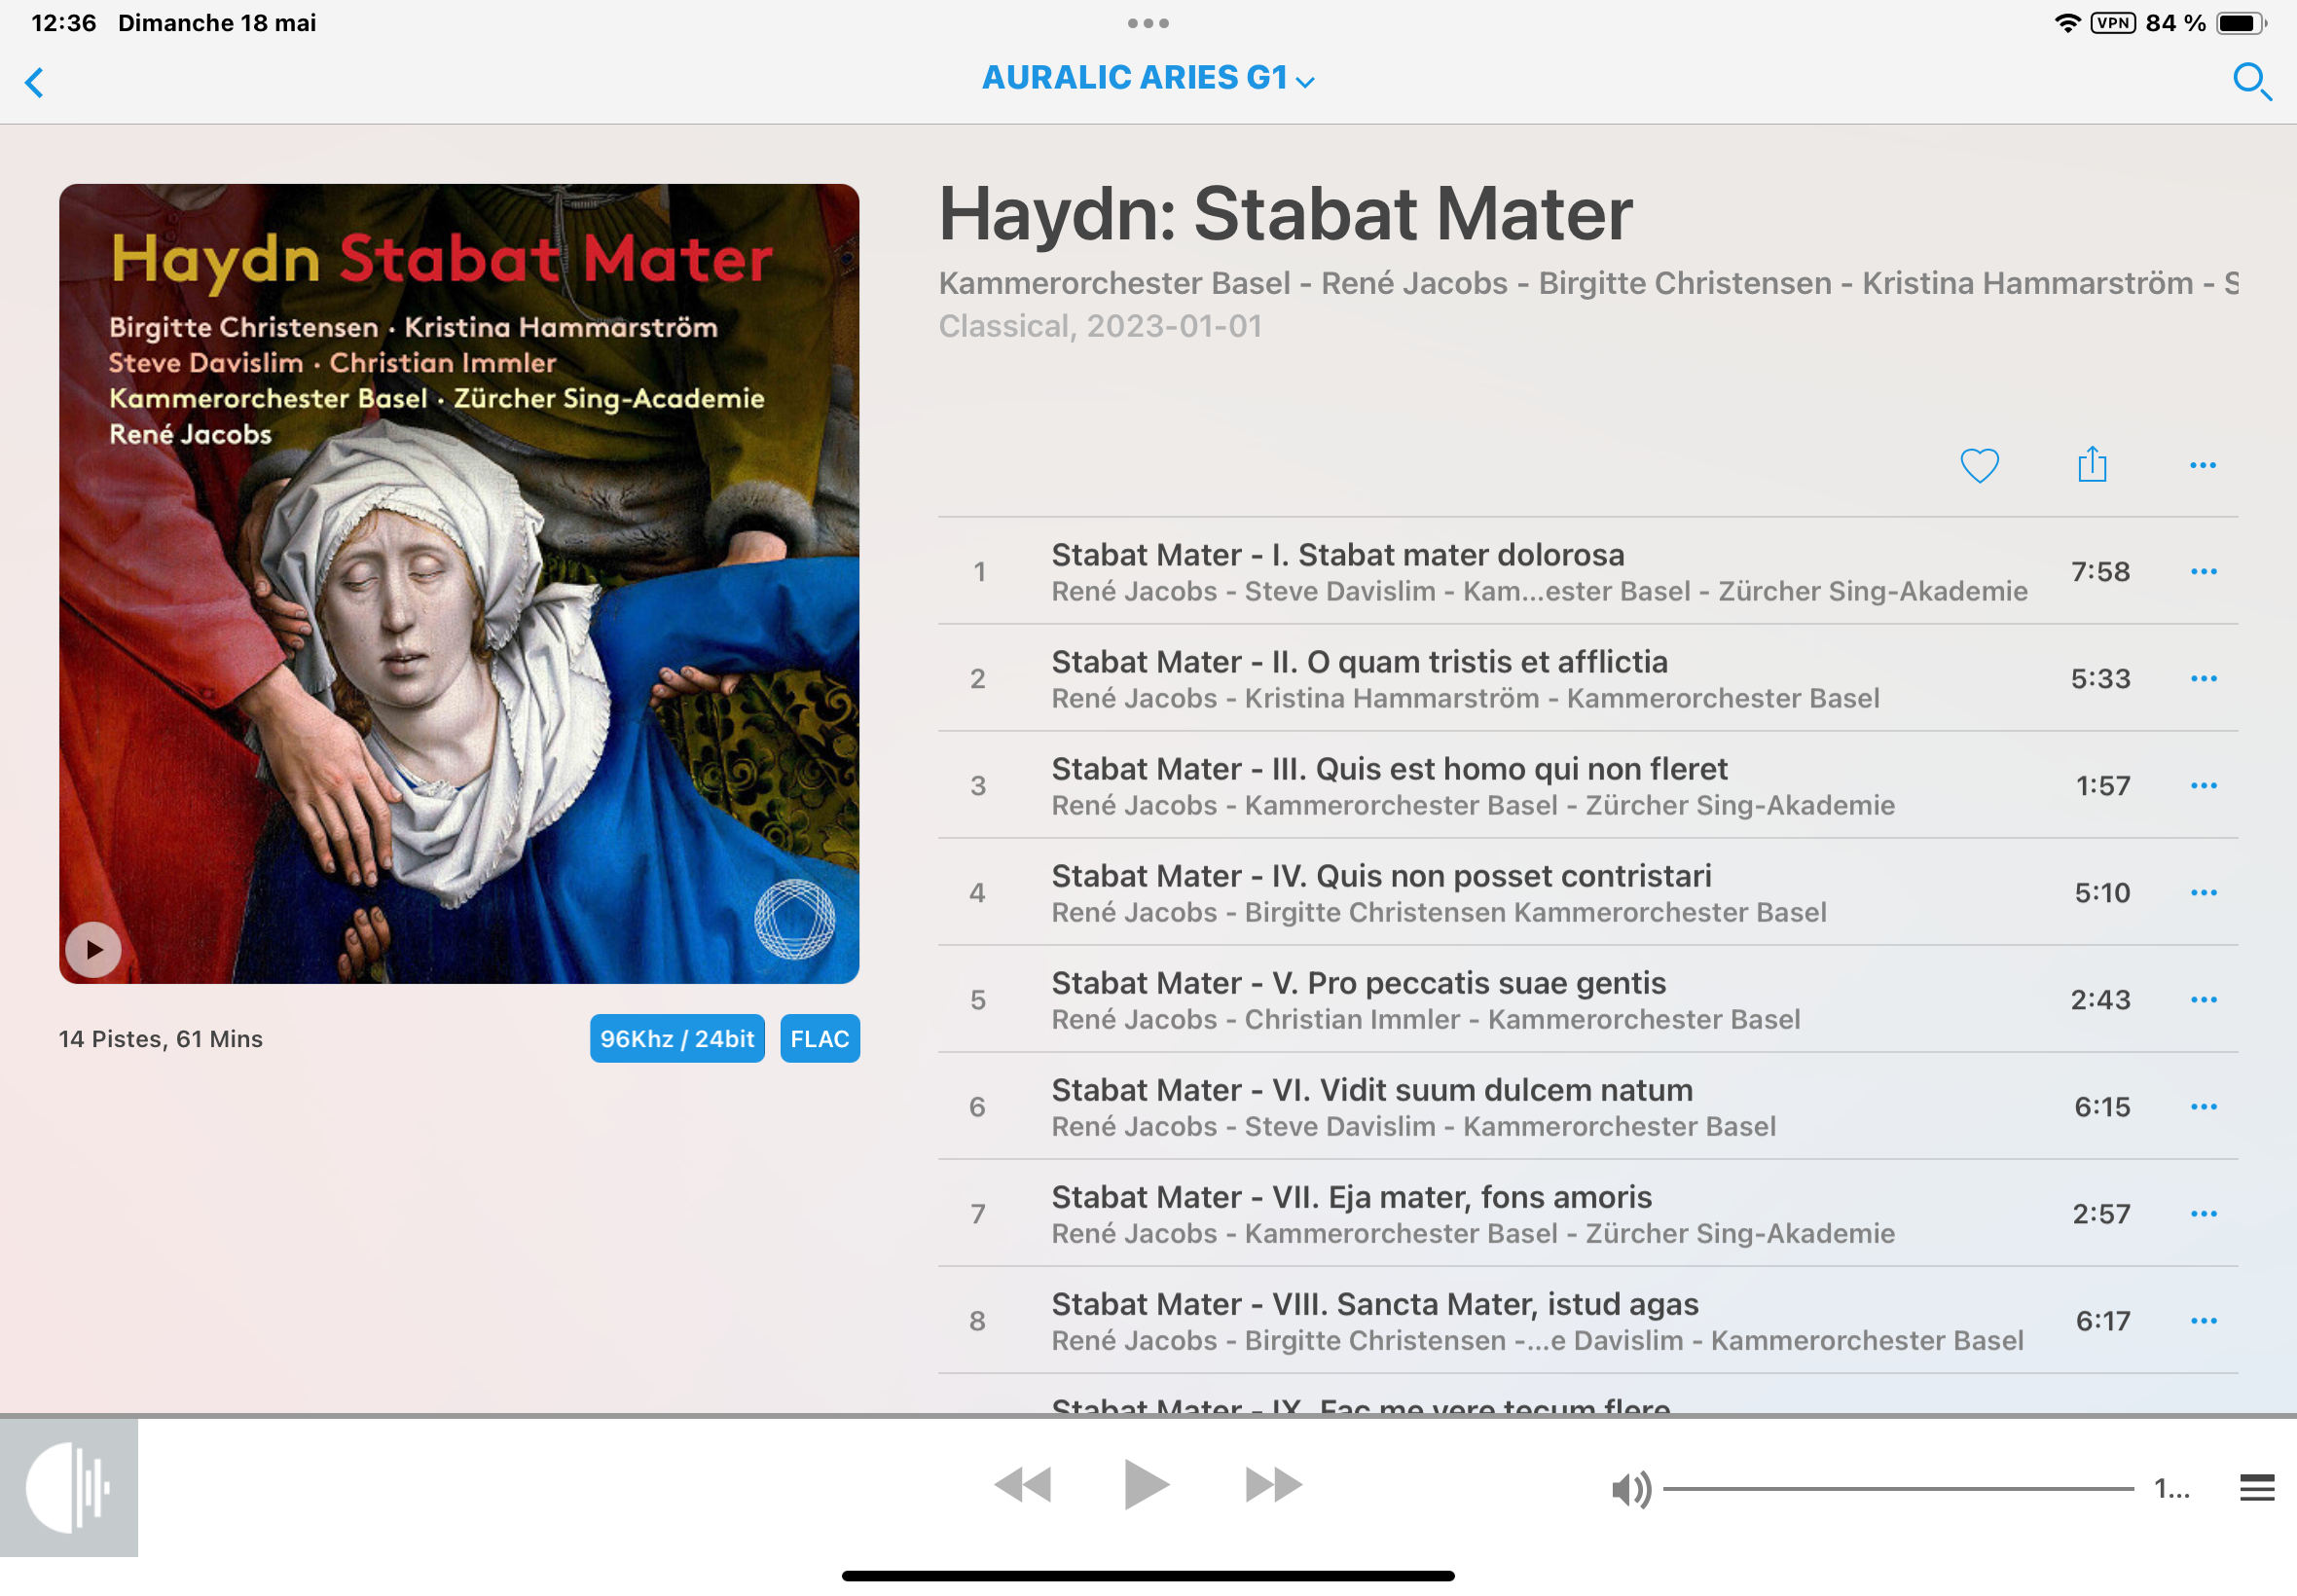The image size is (2297, 1596).
Task: Adjust the volume slider bar
Action: 1898,1489
